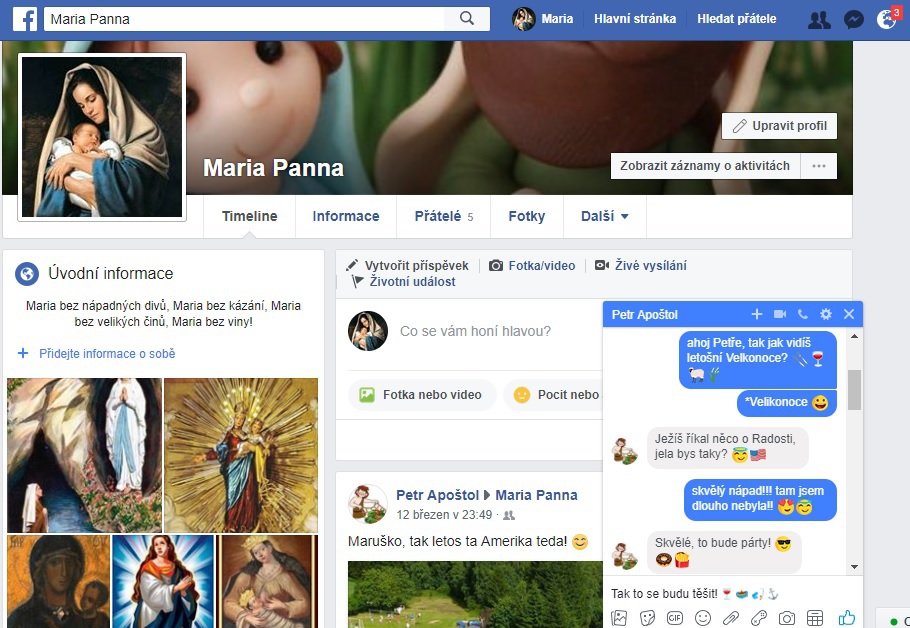This screenshot has width=910, height=628.
Task: Open dark icon Madonna photo thumbnail
Action: 59,581
